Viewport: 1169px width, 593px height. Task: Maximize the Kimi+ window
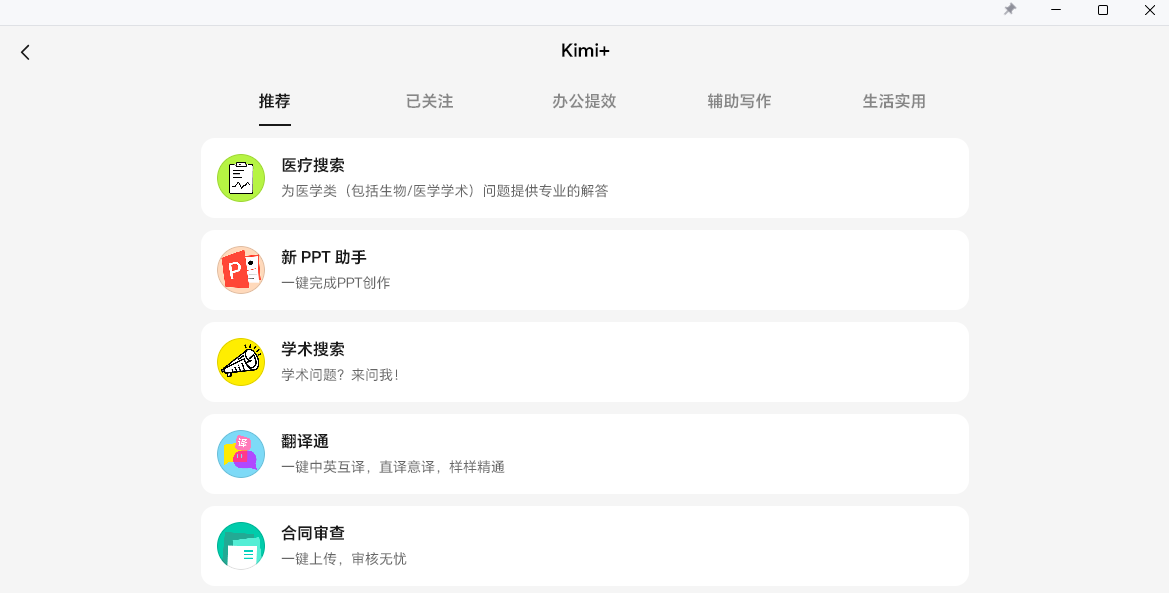coord(1103,10)
